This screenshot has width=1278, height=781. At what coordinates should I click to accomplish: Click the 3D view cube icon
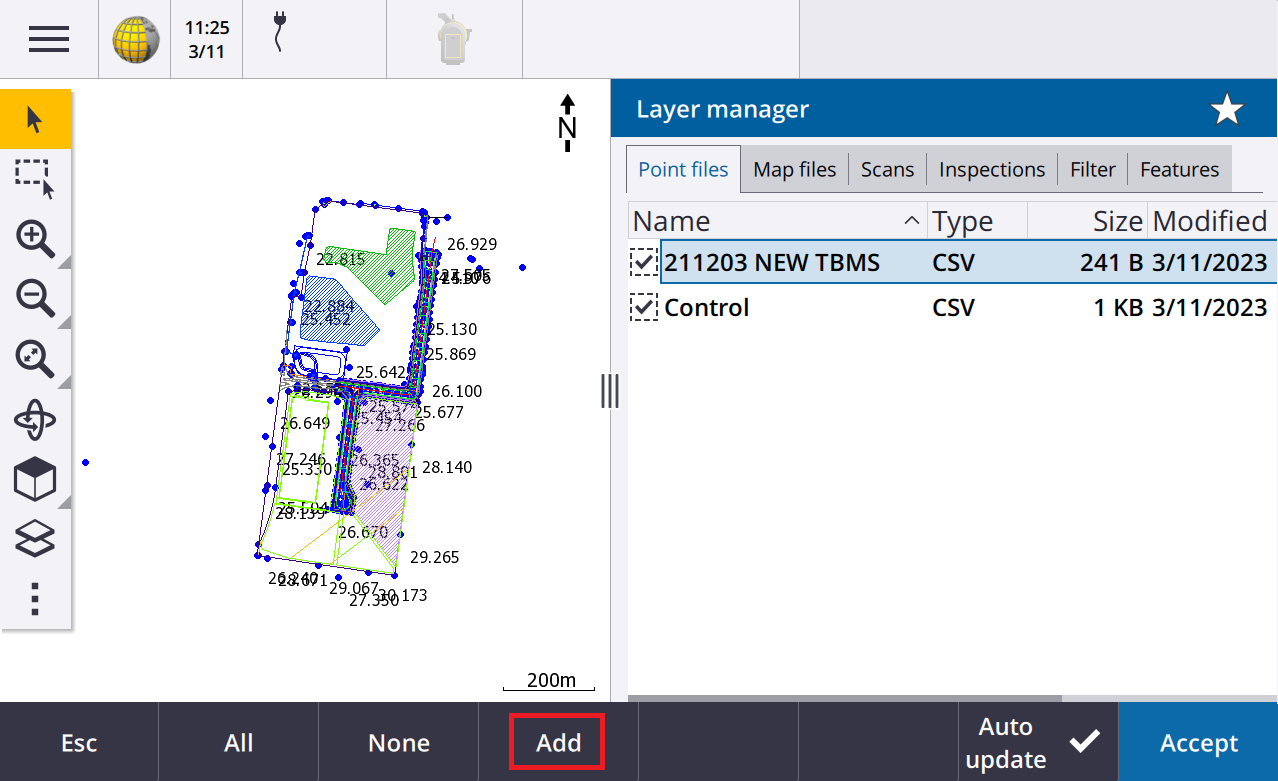(35, 478)
